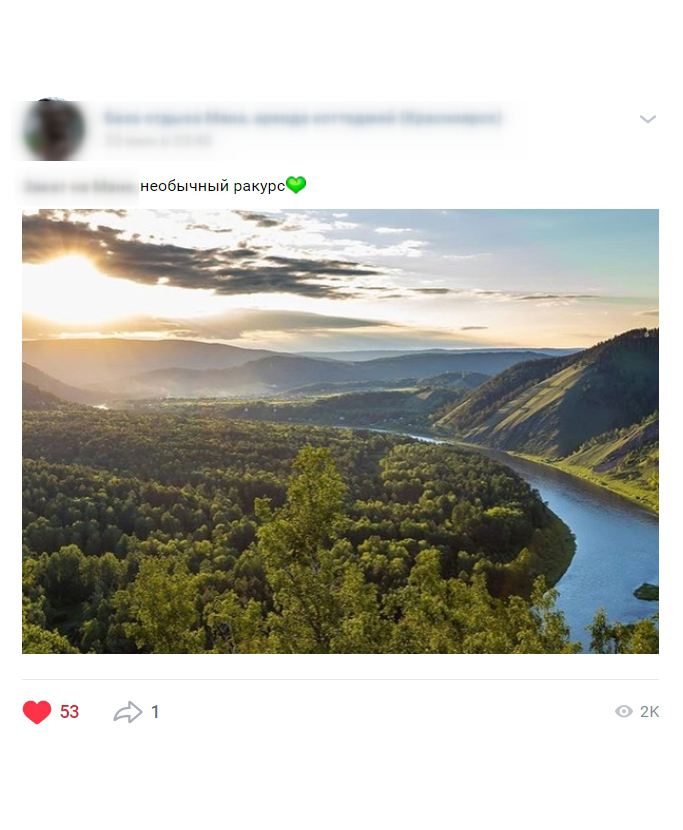Click the eye views icon
The image size is (683, 830).
(x=624, y=711)
